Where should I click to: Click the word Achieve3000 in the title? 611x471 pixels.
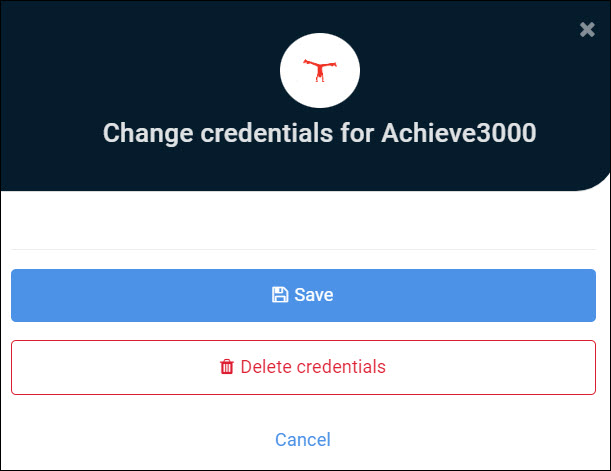tap(459, 133)
